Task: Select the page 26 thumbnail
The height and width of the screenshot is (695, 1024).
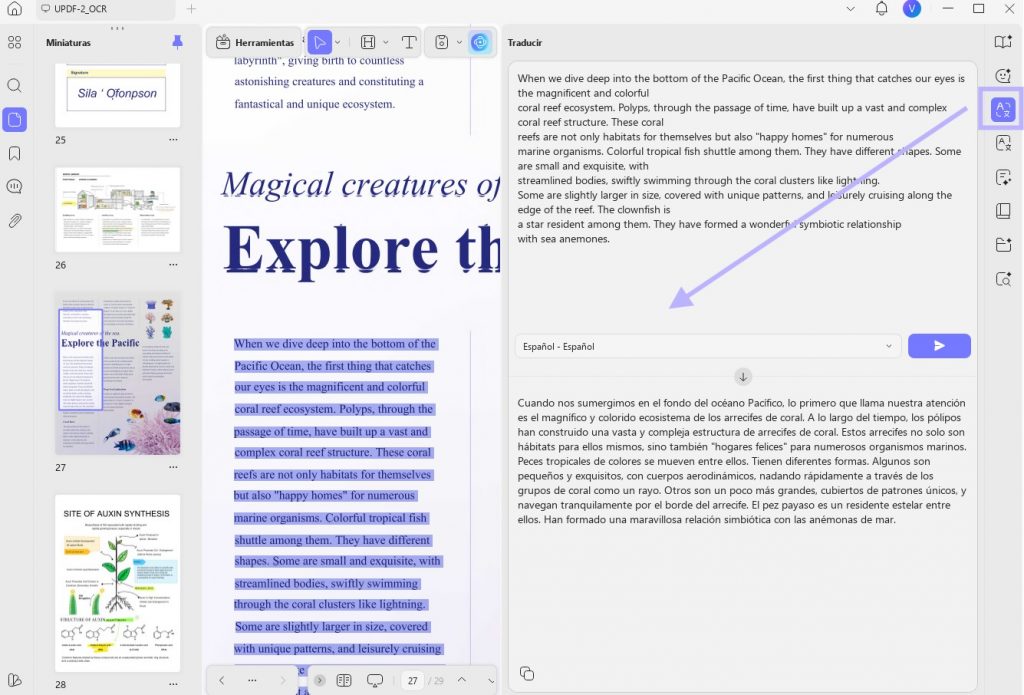Action: 118,210
